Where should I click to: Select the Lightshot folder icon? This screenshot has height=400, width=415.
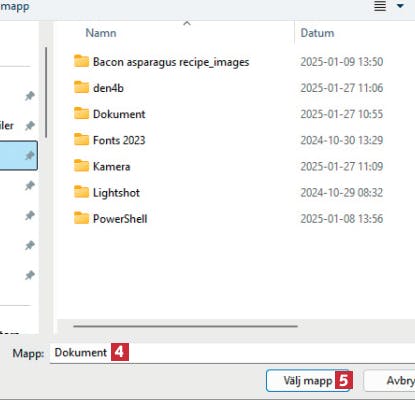tap(81, 192)
